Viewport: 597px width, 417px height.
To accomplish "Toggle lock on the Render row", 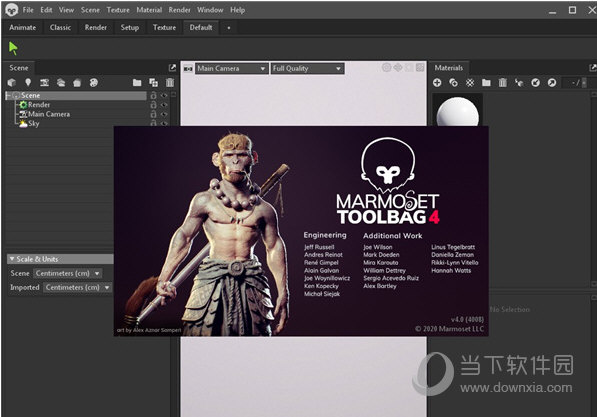I will click(153, 105).
